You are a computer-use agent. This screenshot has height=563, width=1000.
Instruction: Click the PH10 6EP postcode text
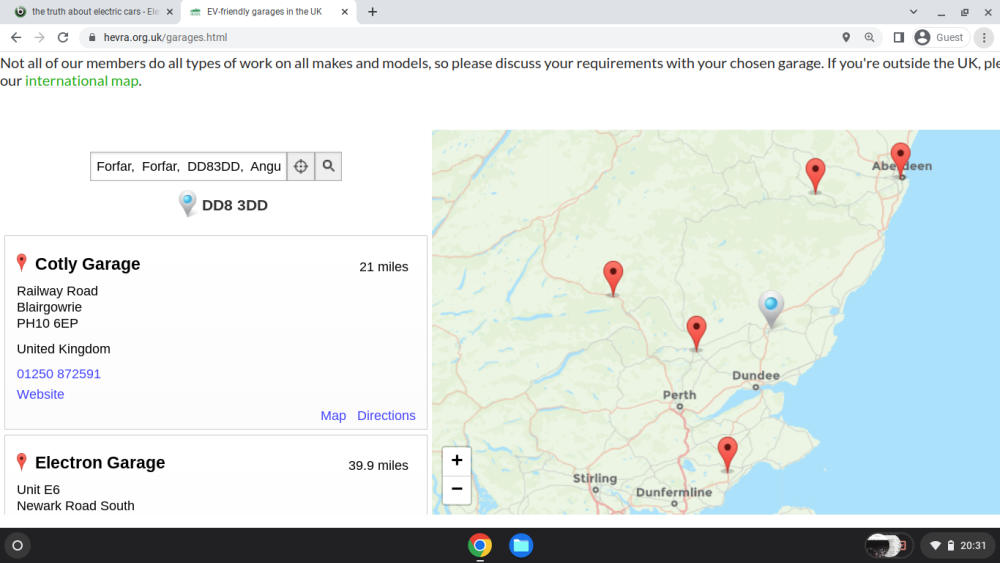47,323
